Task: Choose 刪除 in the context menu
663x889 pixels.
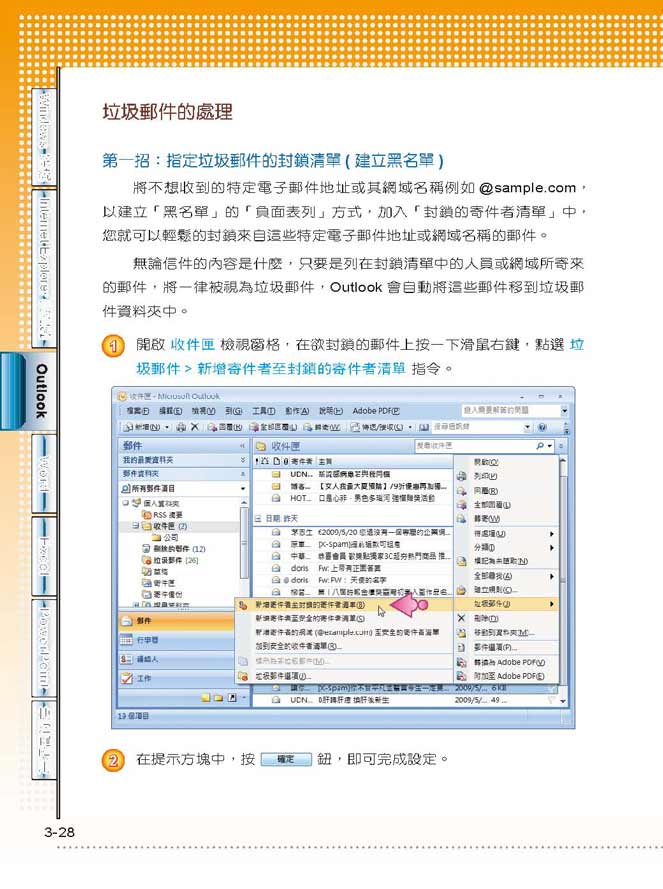Action: coord(507,619)
